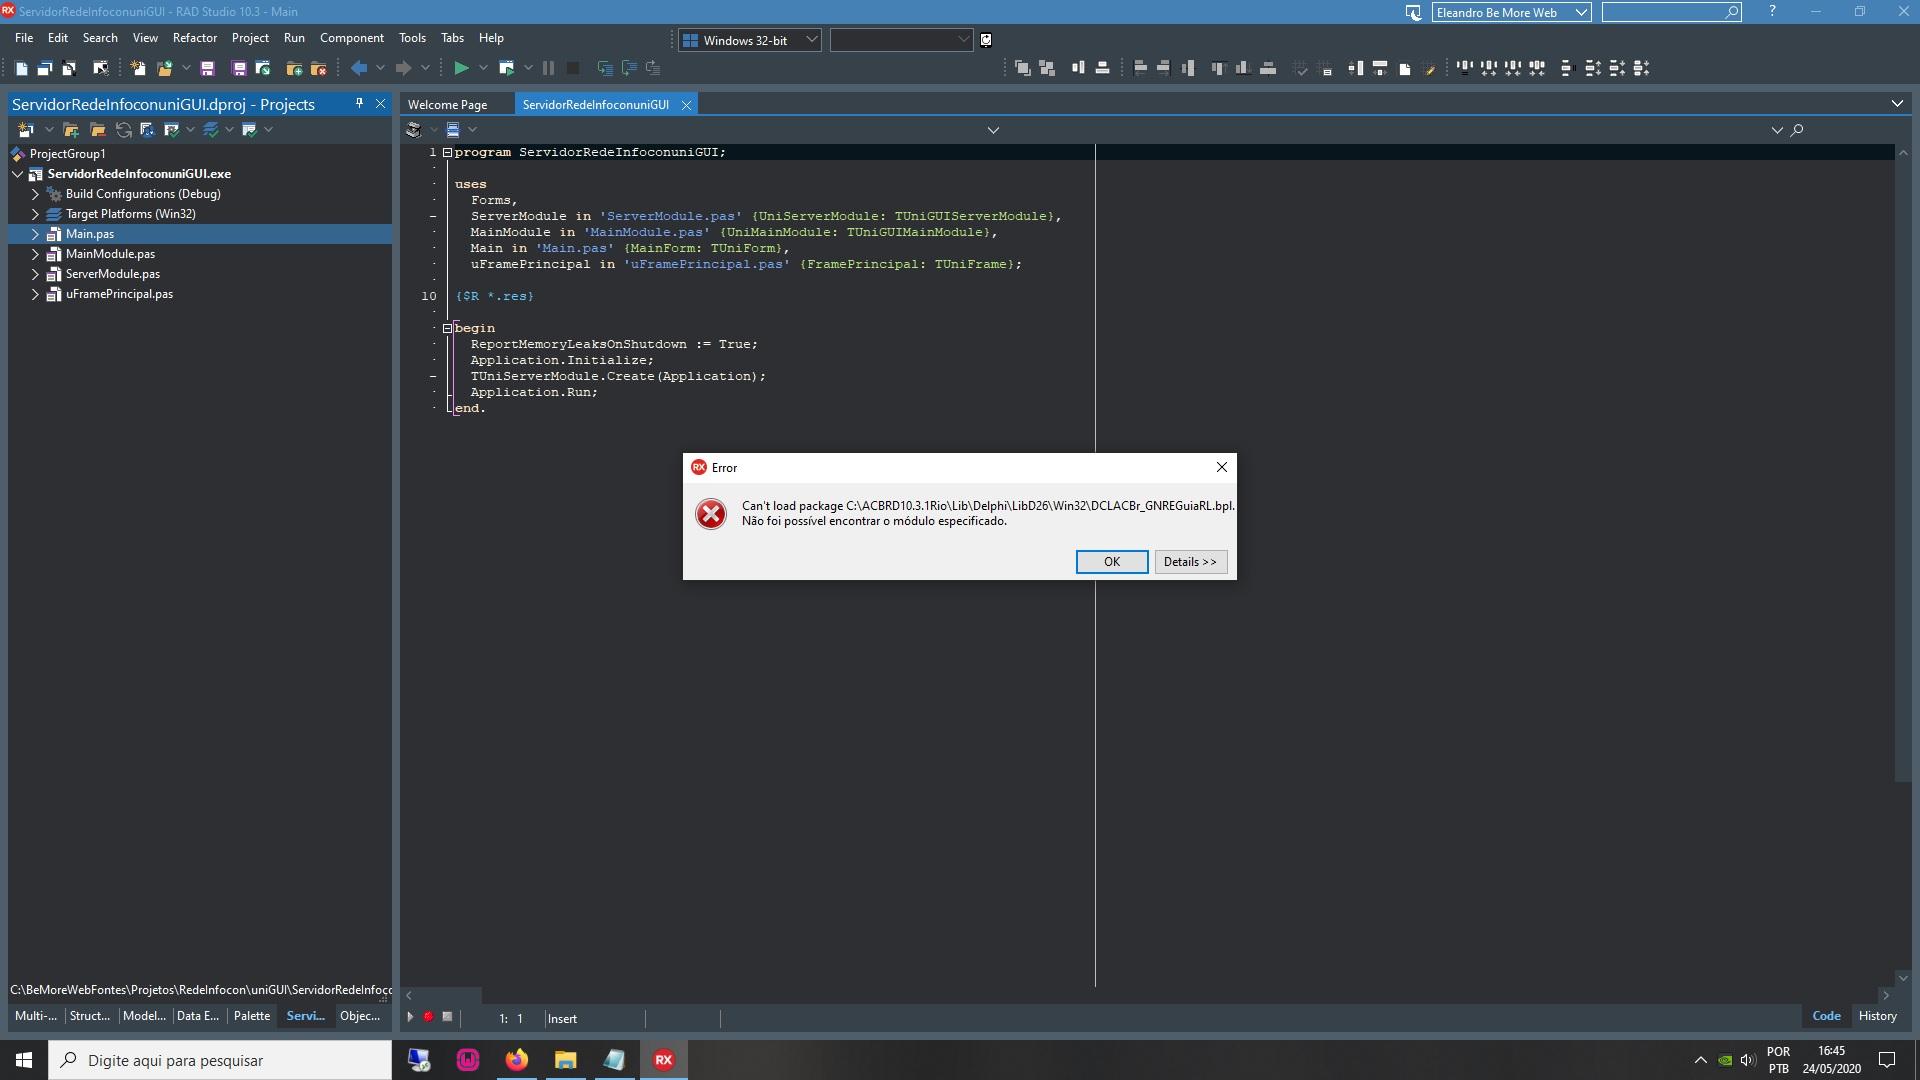Screen dimensions: 1920x1080
Task: Collapse the begin code block fold marker
Action: click(x=447, y=328)
